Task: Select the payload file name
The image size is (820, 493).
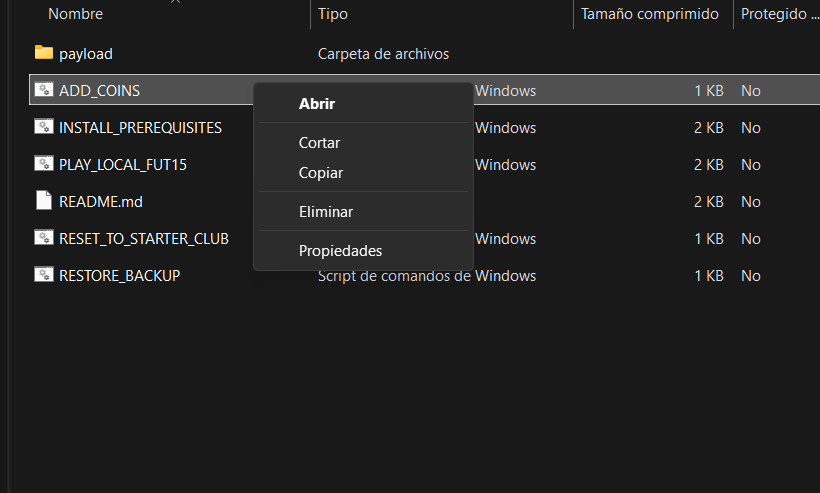Action: 86,54
